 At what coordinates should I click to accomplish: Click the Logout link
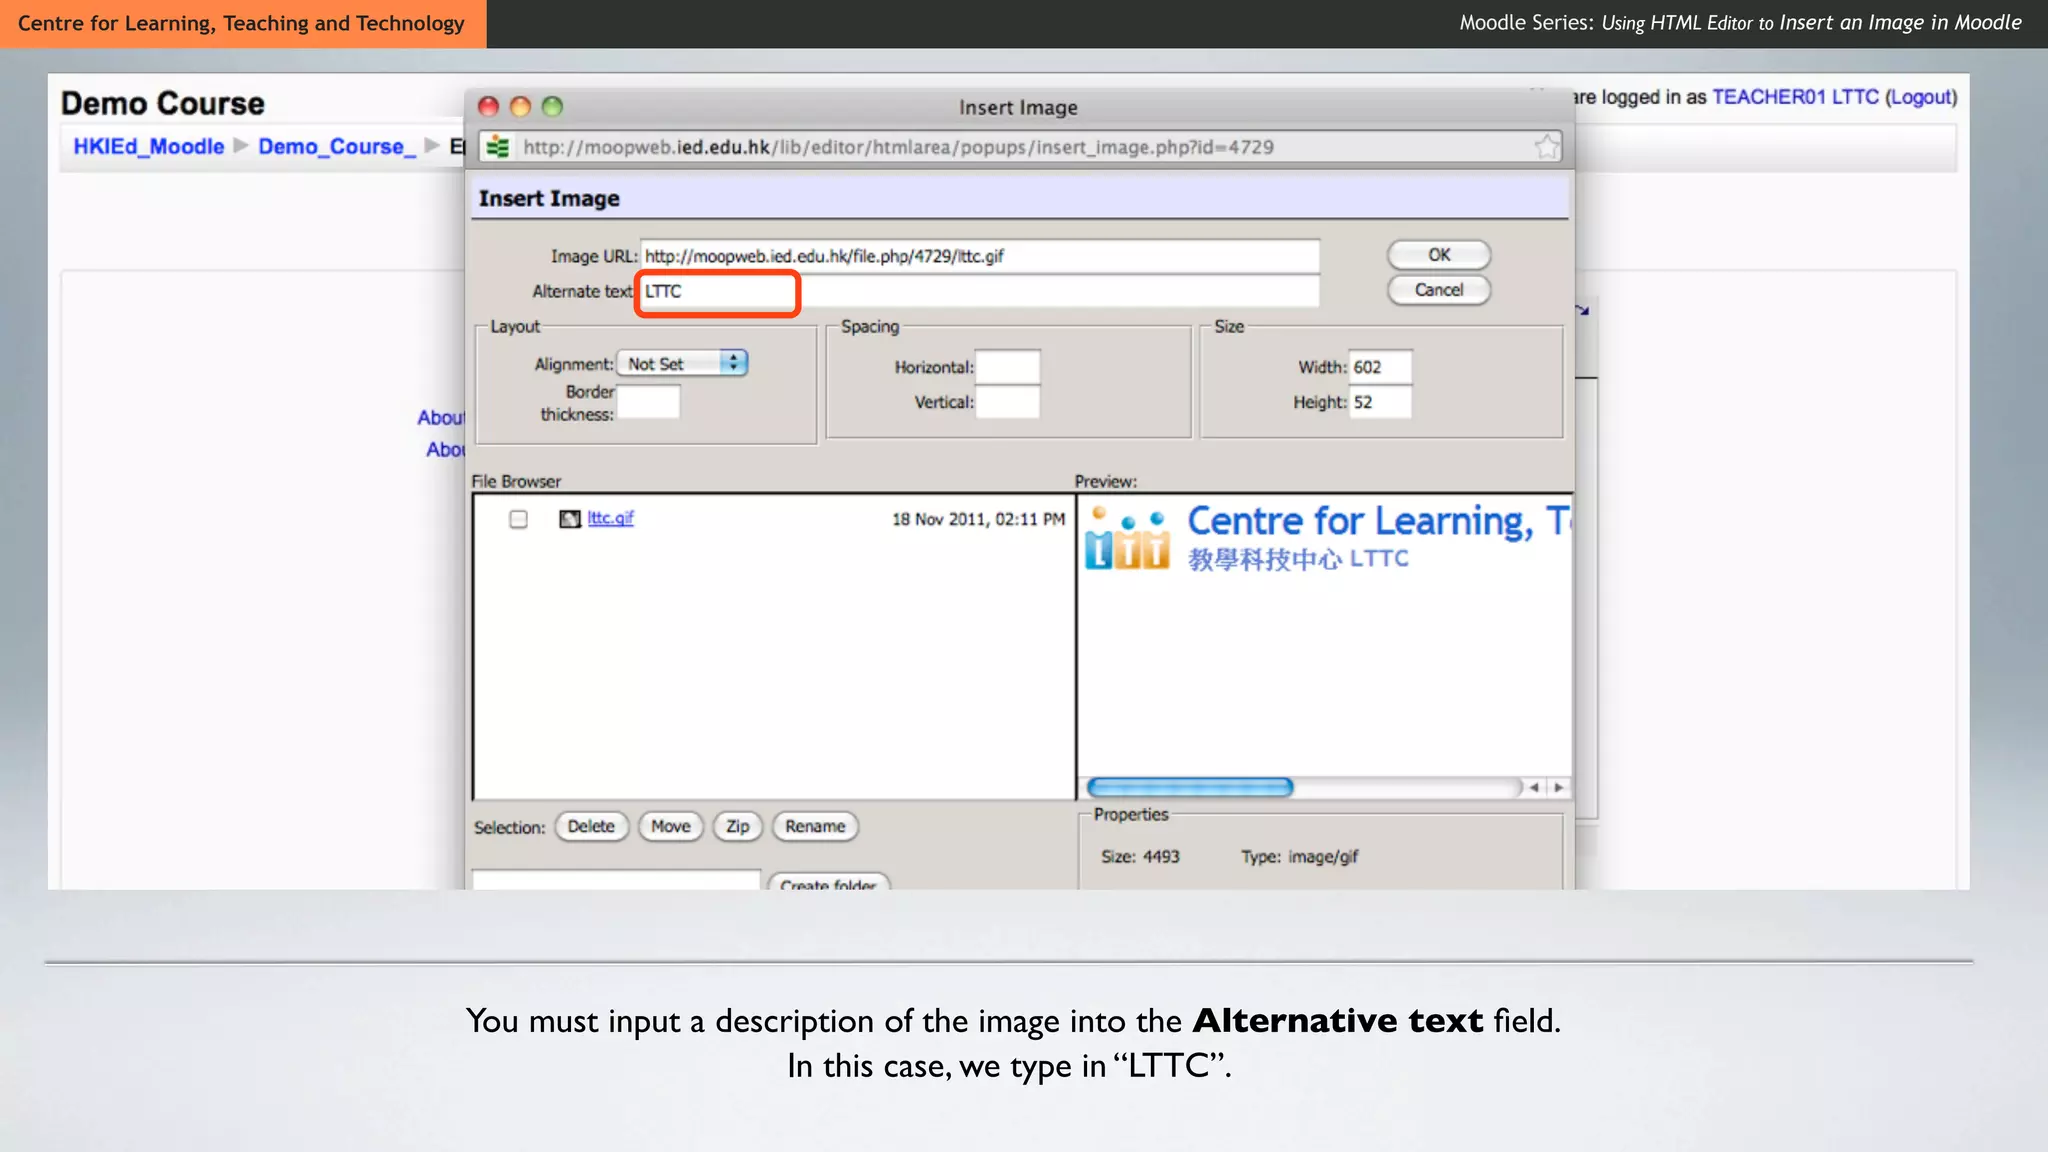(x=1921, y=97)
